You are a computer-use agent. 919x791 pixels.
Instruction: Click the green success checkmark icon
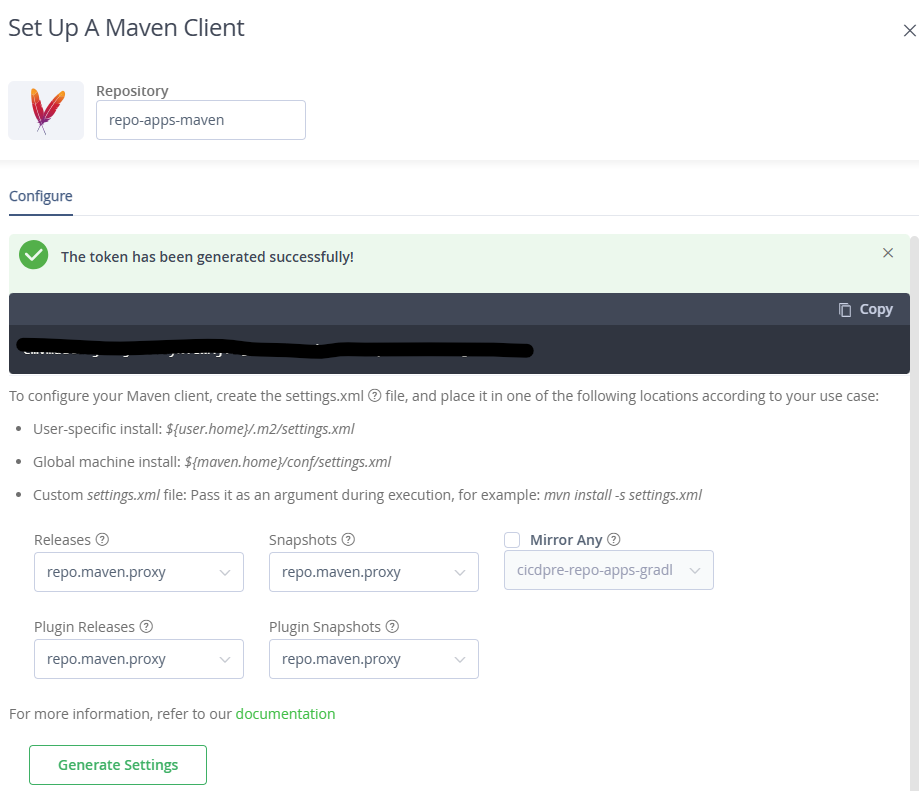pos(34,255)
